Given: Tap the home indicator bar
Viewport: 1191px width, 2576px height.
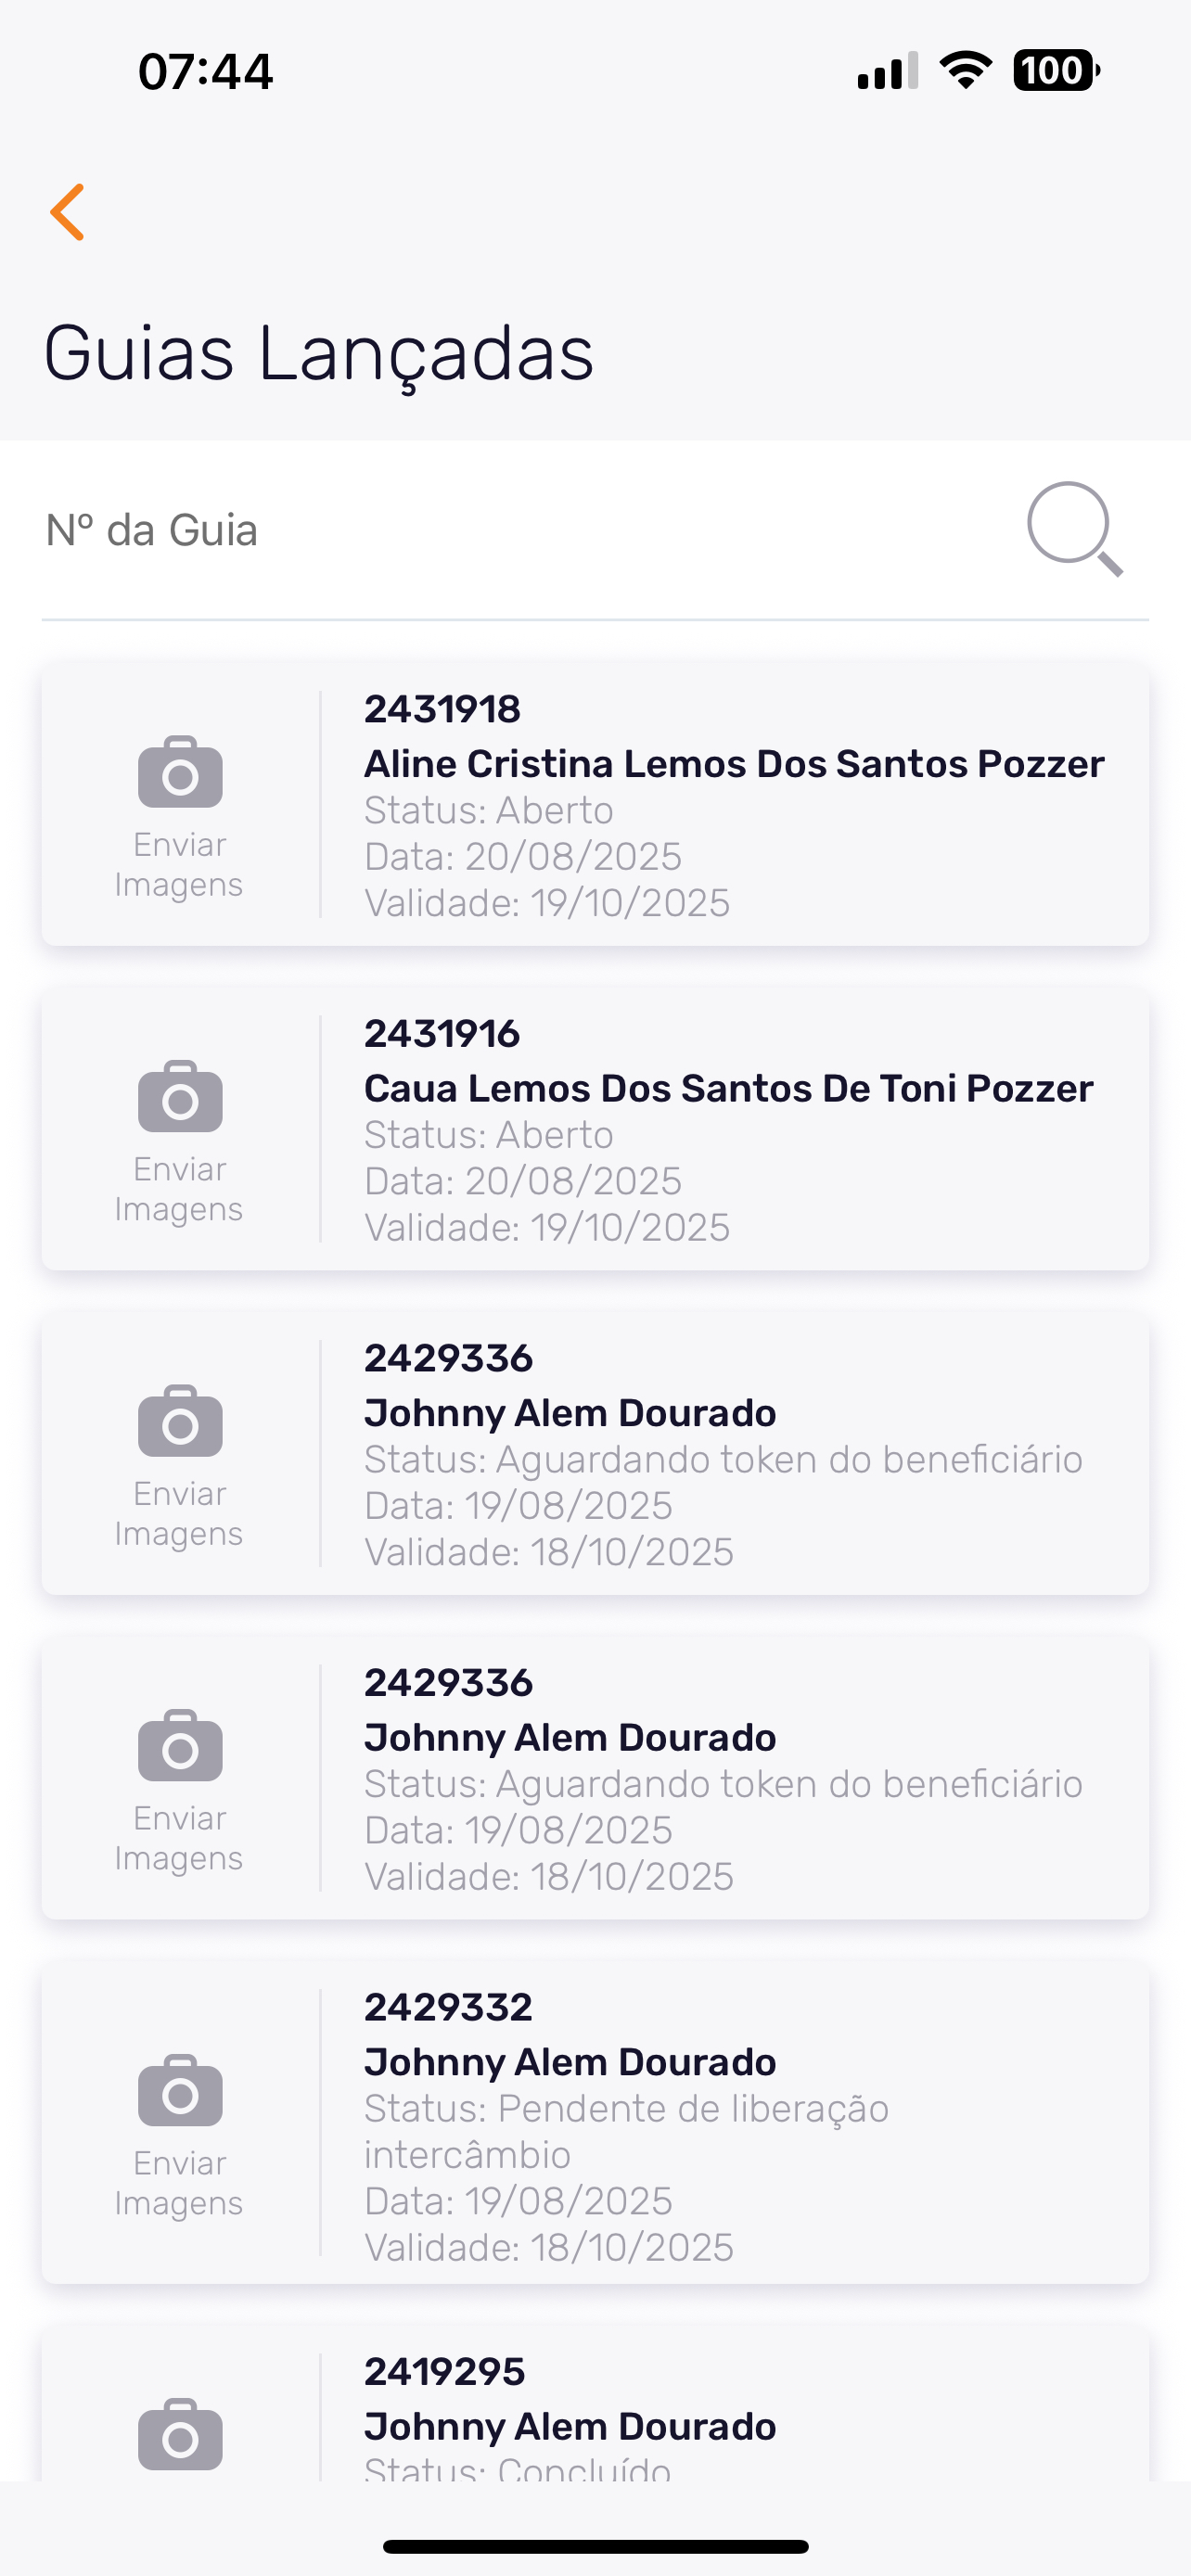Looking at the screenshot, I should point(595,2546).
